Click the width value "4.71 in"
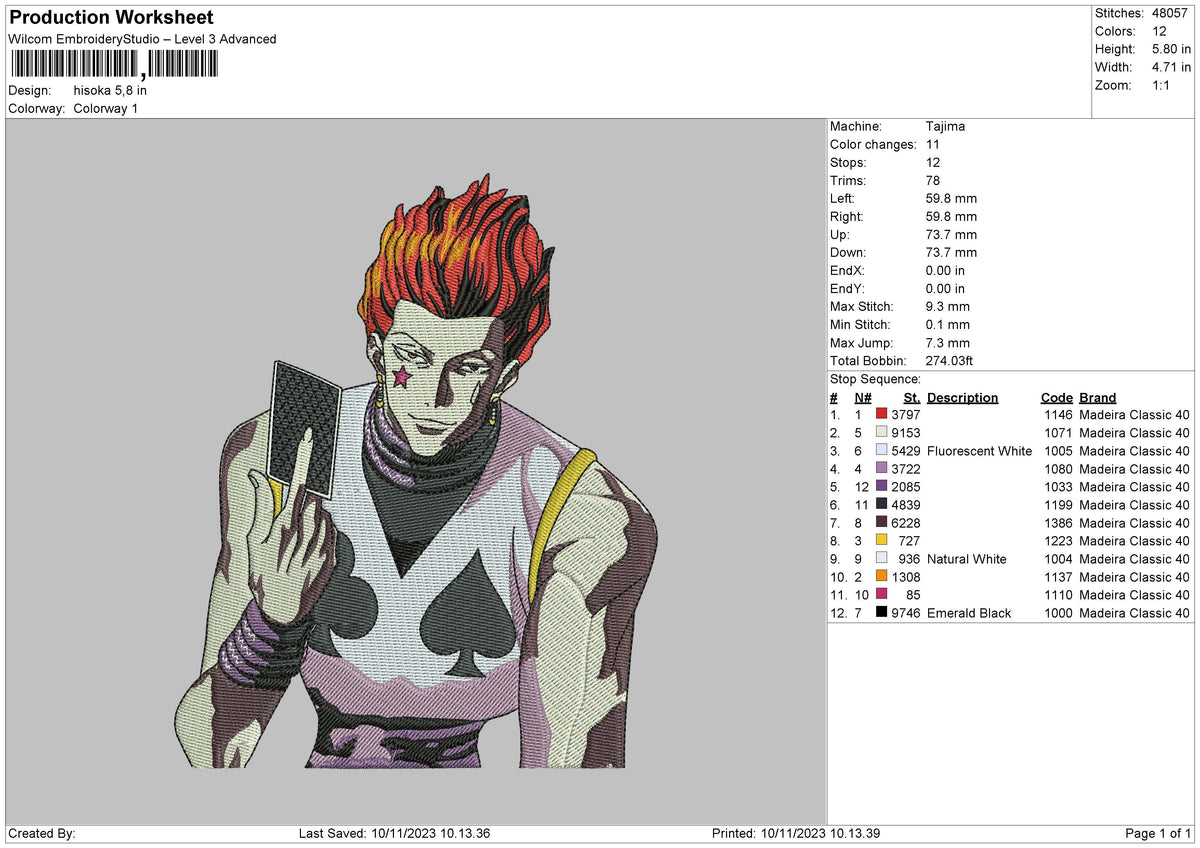The width and height of the screenshot is (1200, 848). (1172, 67)
